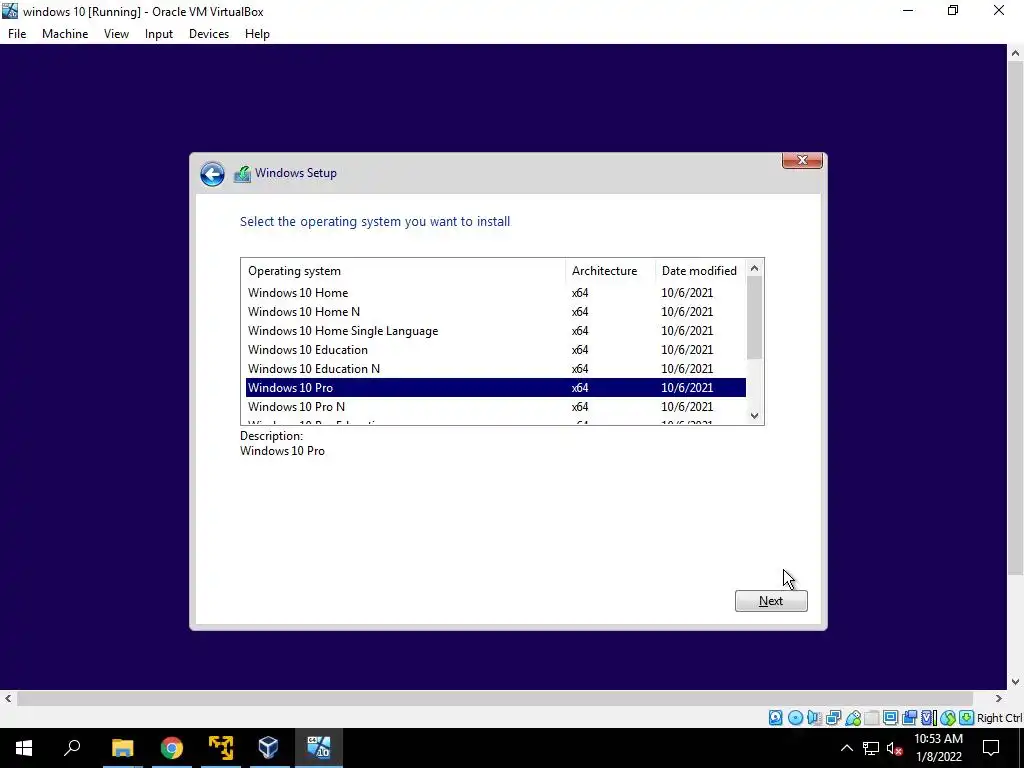This screenshot has height=768, width=1024.
Task: Open taskbar search magnifier
Action: point(72,747)
